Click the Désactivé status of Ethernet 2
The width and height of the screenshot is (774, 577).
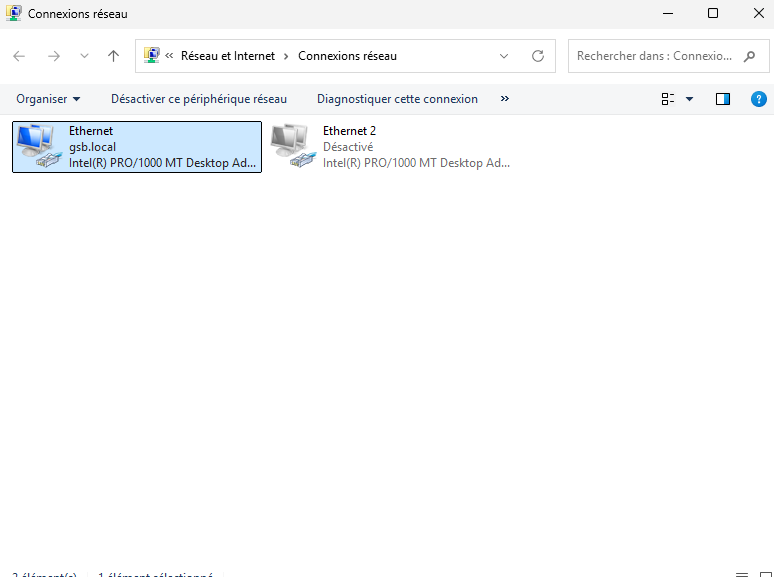click(348, 147)
